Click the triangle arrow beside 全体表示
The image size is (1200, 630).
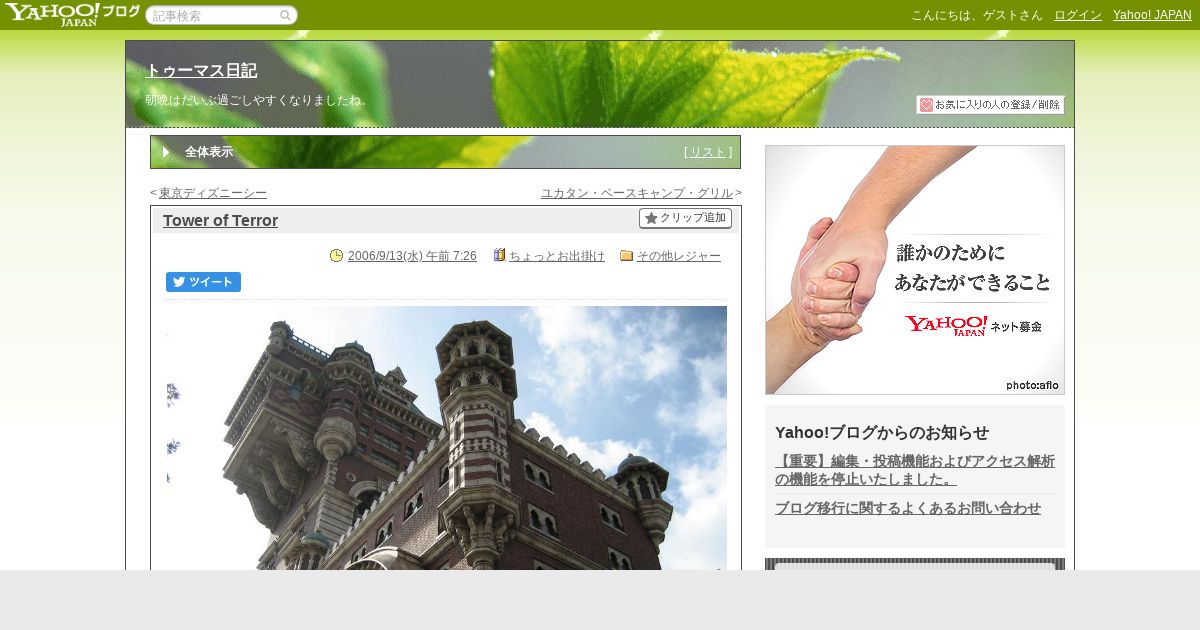click(x=167, y=152)
